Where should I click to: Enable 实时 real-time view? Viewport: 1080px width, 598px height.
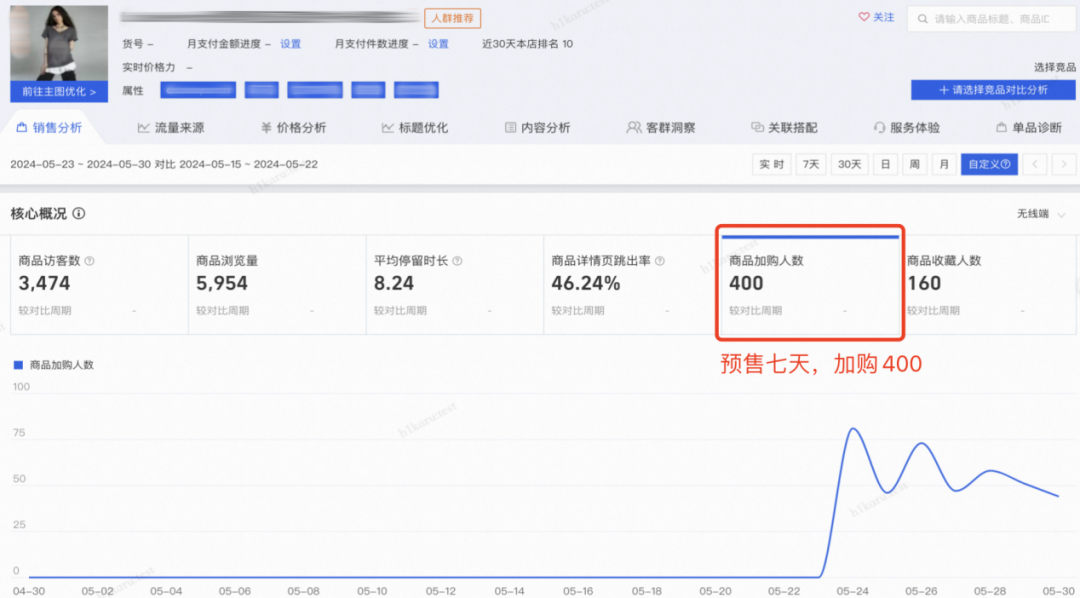[771, 163]
